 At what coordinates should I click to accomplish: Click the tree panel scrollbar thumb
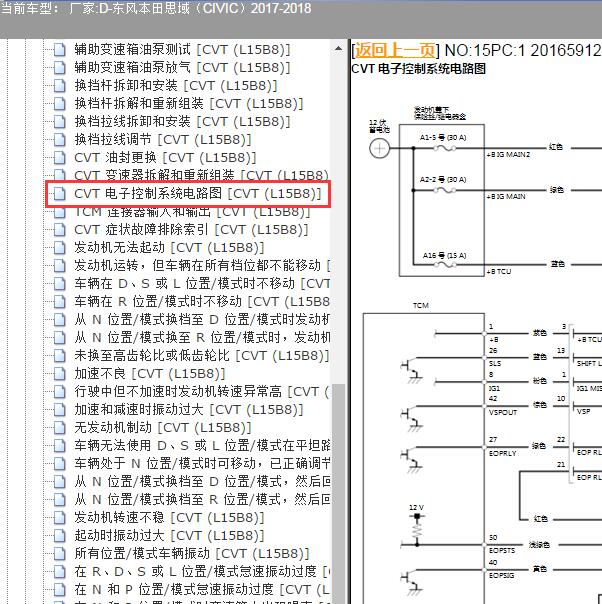click(338, 493)
